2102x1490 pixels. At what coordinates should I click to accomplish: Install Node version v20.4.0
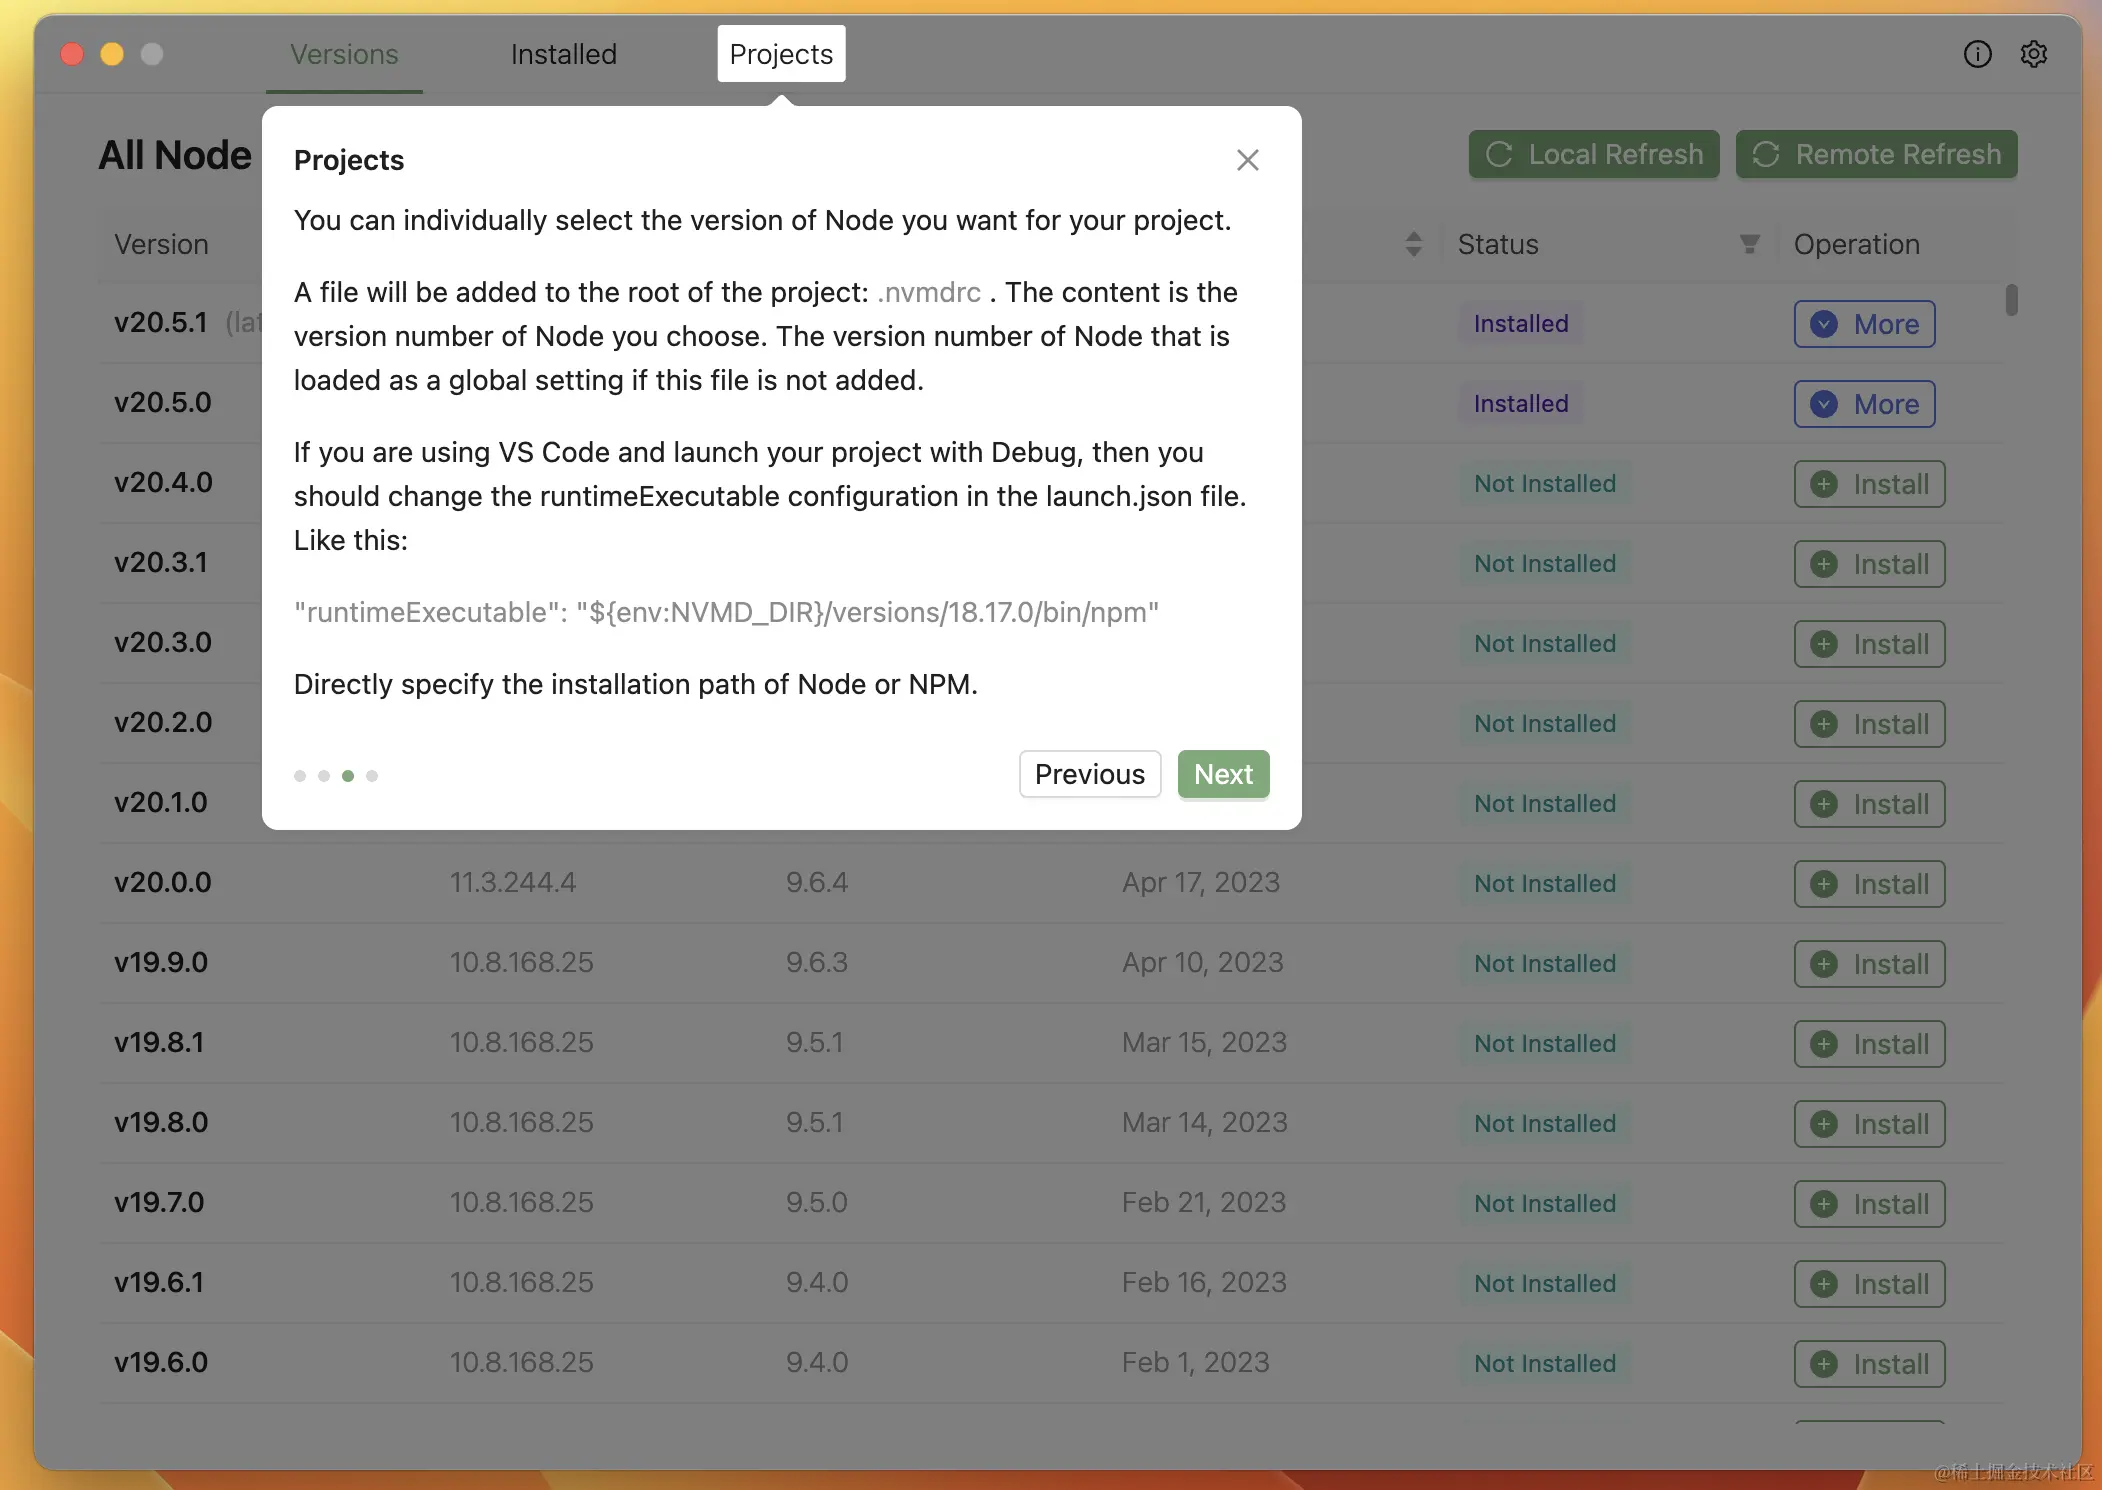click(x=1868, y=484)
